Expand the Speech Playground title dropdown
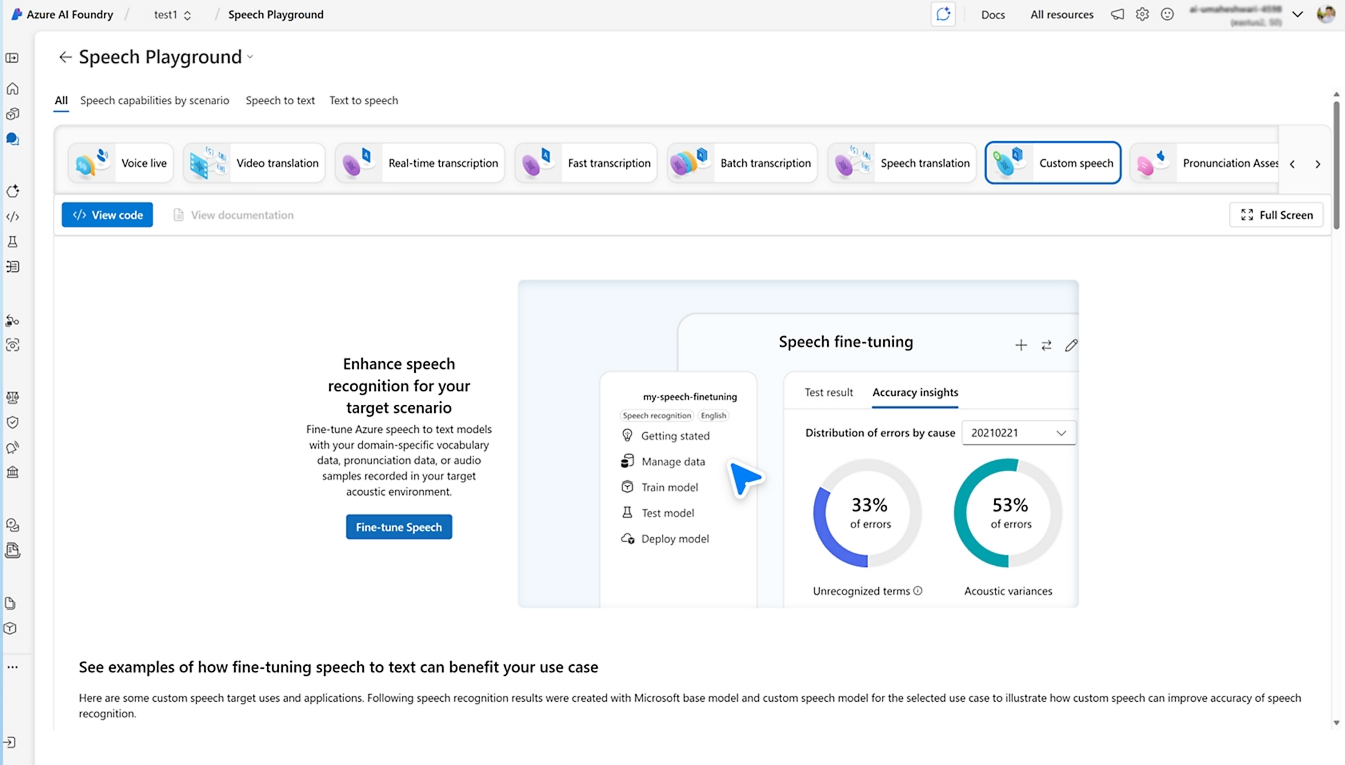Screen dimensions: 1345x765 (250, 57)
